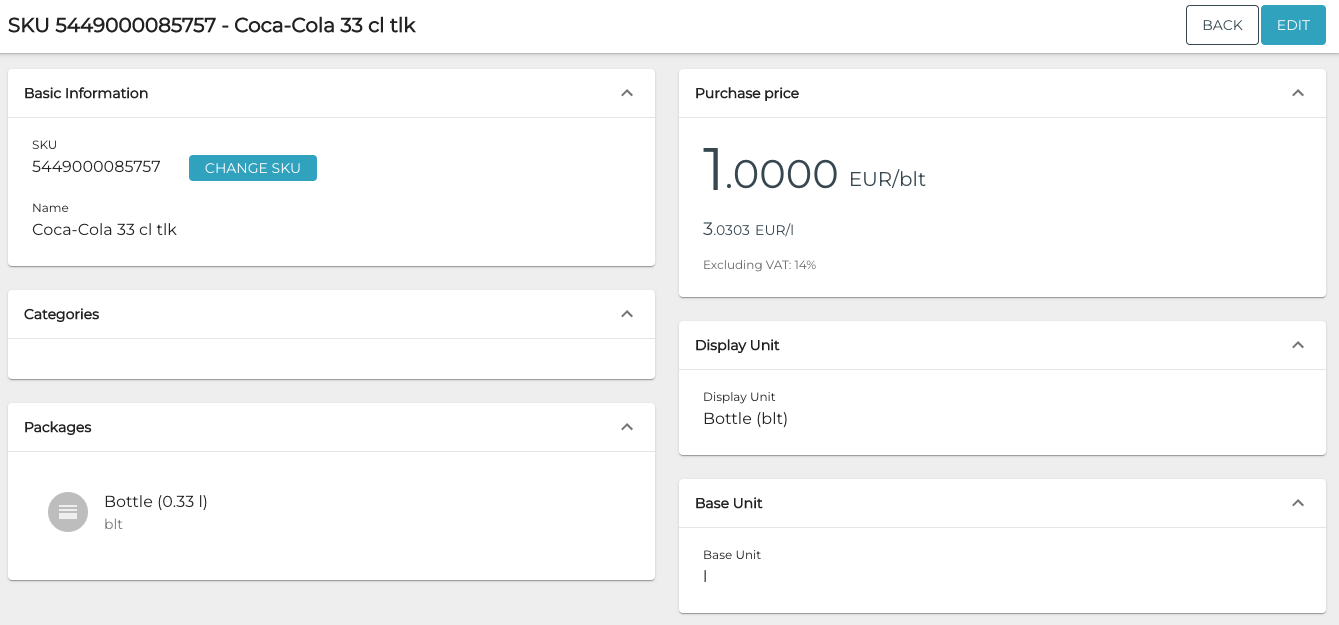Collapse the Basic Information panel chevron
1339x625 pixels.
[x=627, y=93]
